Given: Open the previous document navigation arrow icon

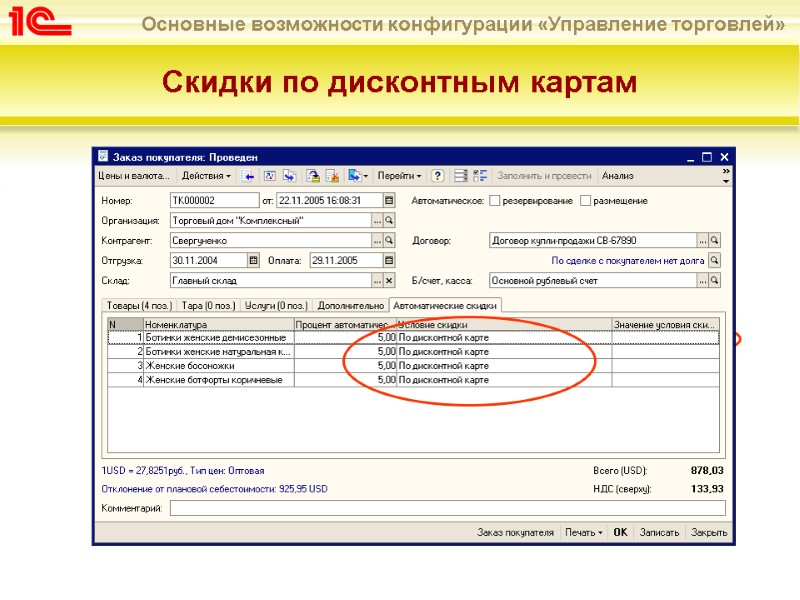Looking at the screenshot, I should pyautogui.click(x=248, y=175).
